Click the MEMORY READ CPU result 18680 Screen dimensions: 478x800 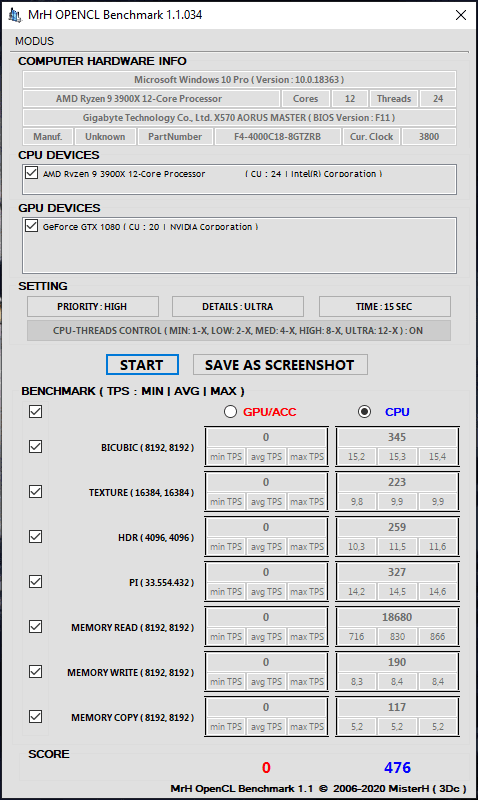(397, 617)
